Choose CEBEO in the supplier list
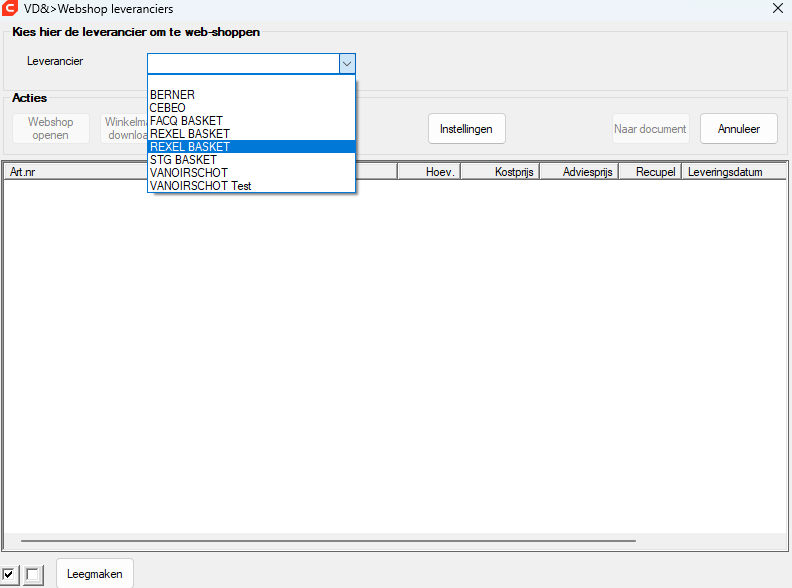 252,108
